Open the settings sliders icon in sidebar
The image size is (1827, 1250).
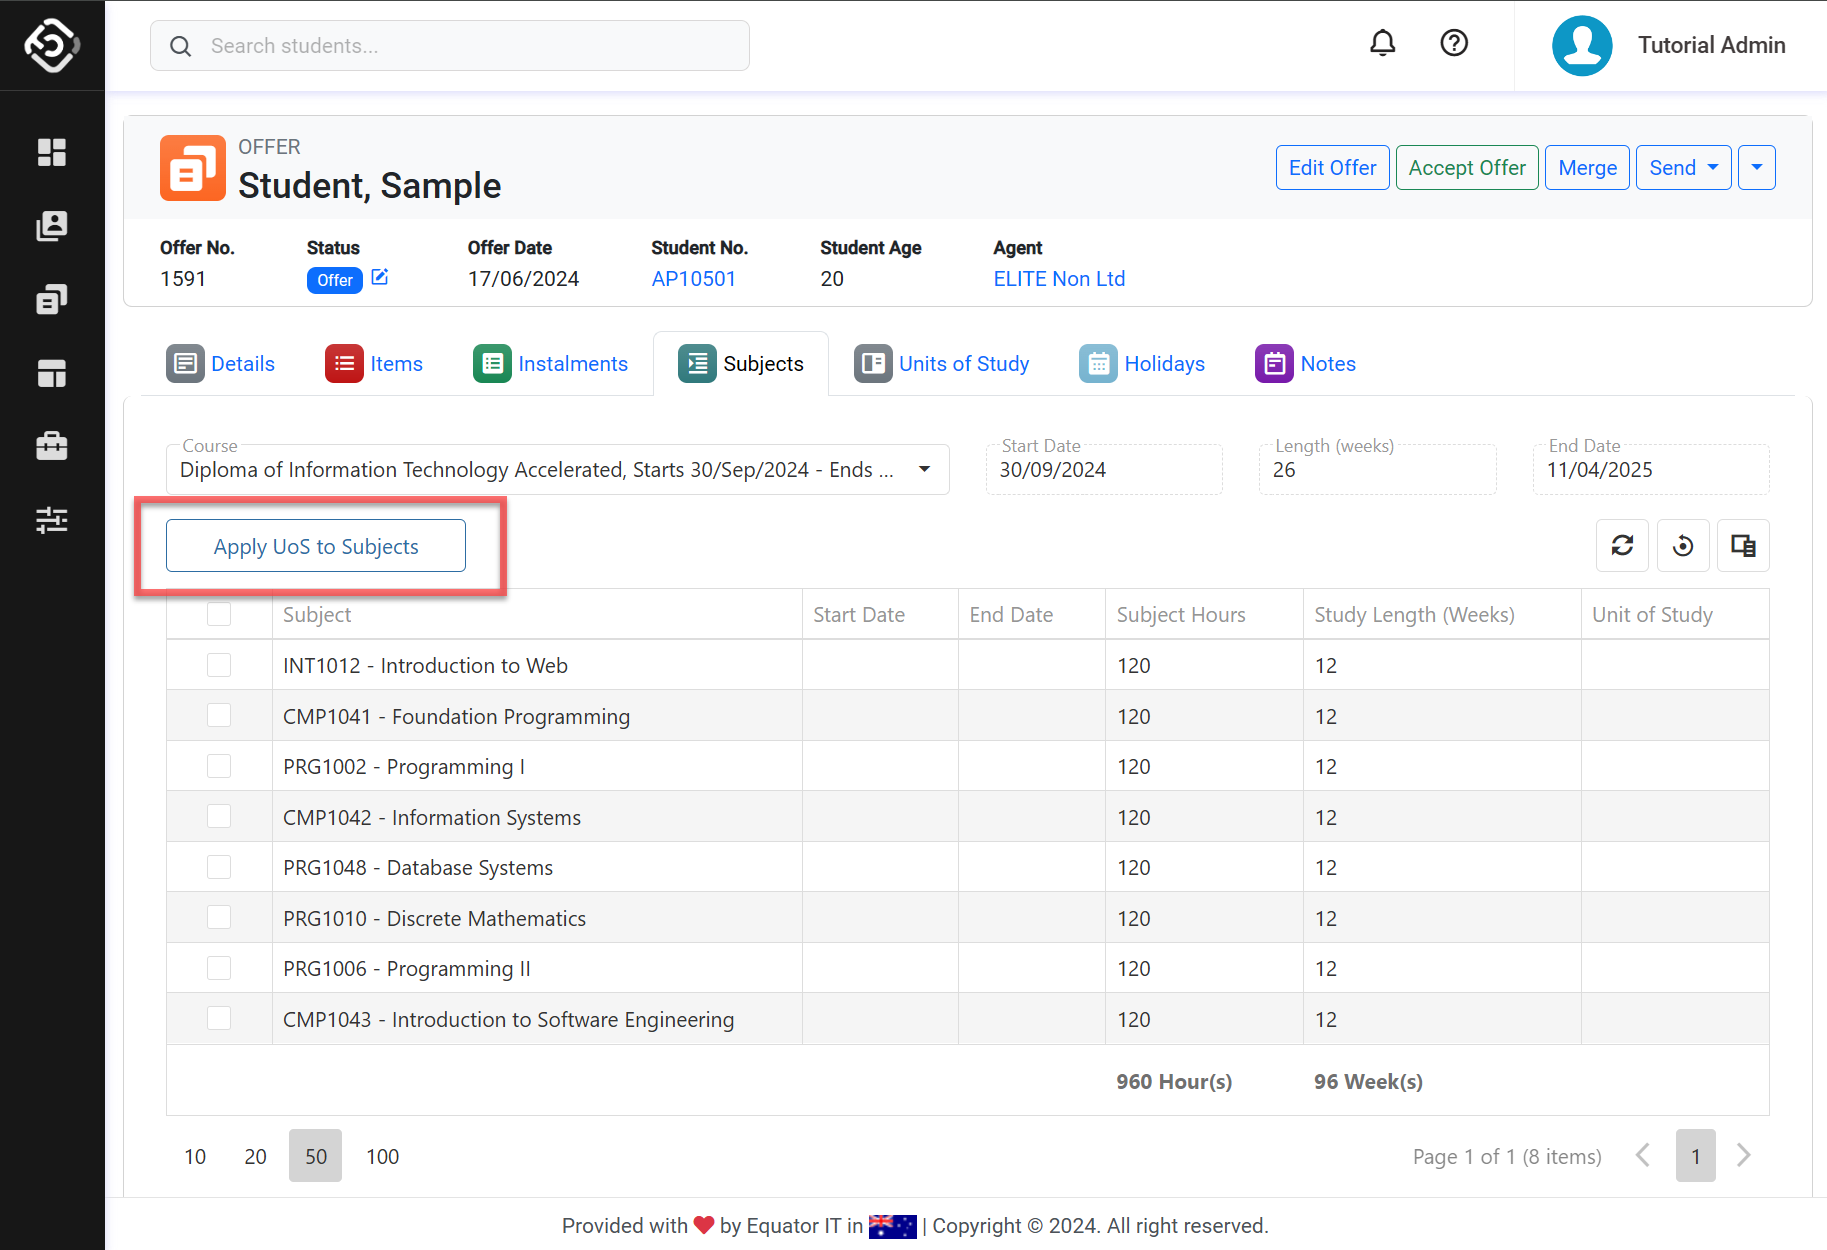coord(52,520)
